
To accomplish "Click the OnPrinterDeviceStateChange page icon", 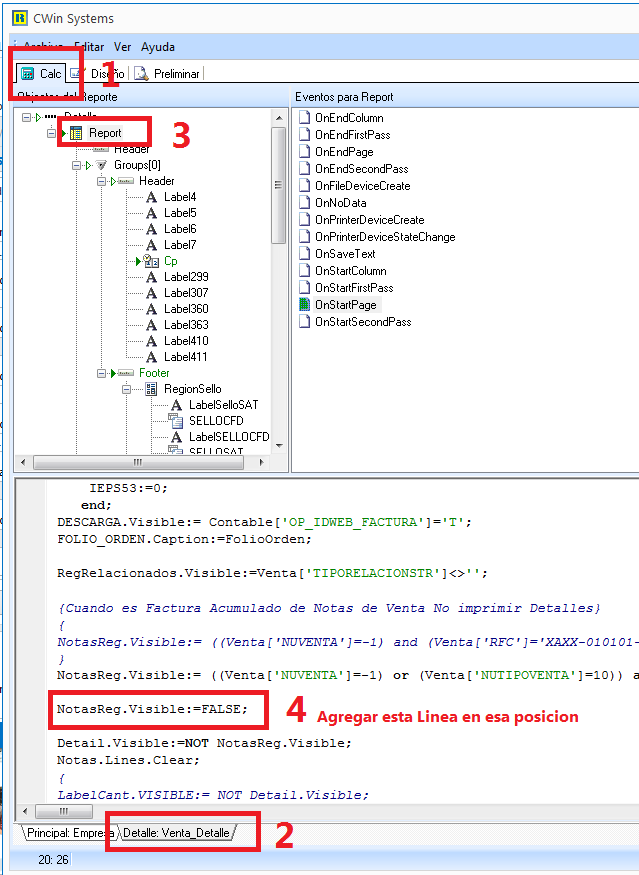I will [x=304, y=237].
